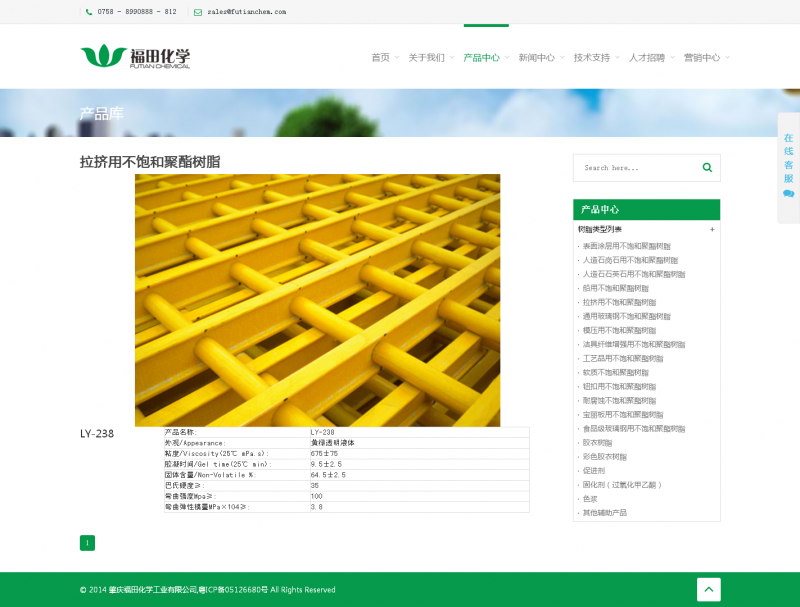Click the search magnifier icon
The width and height of the screenshot is (800, 607).
click(x=707, y=168)
